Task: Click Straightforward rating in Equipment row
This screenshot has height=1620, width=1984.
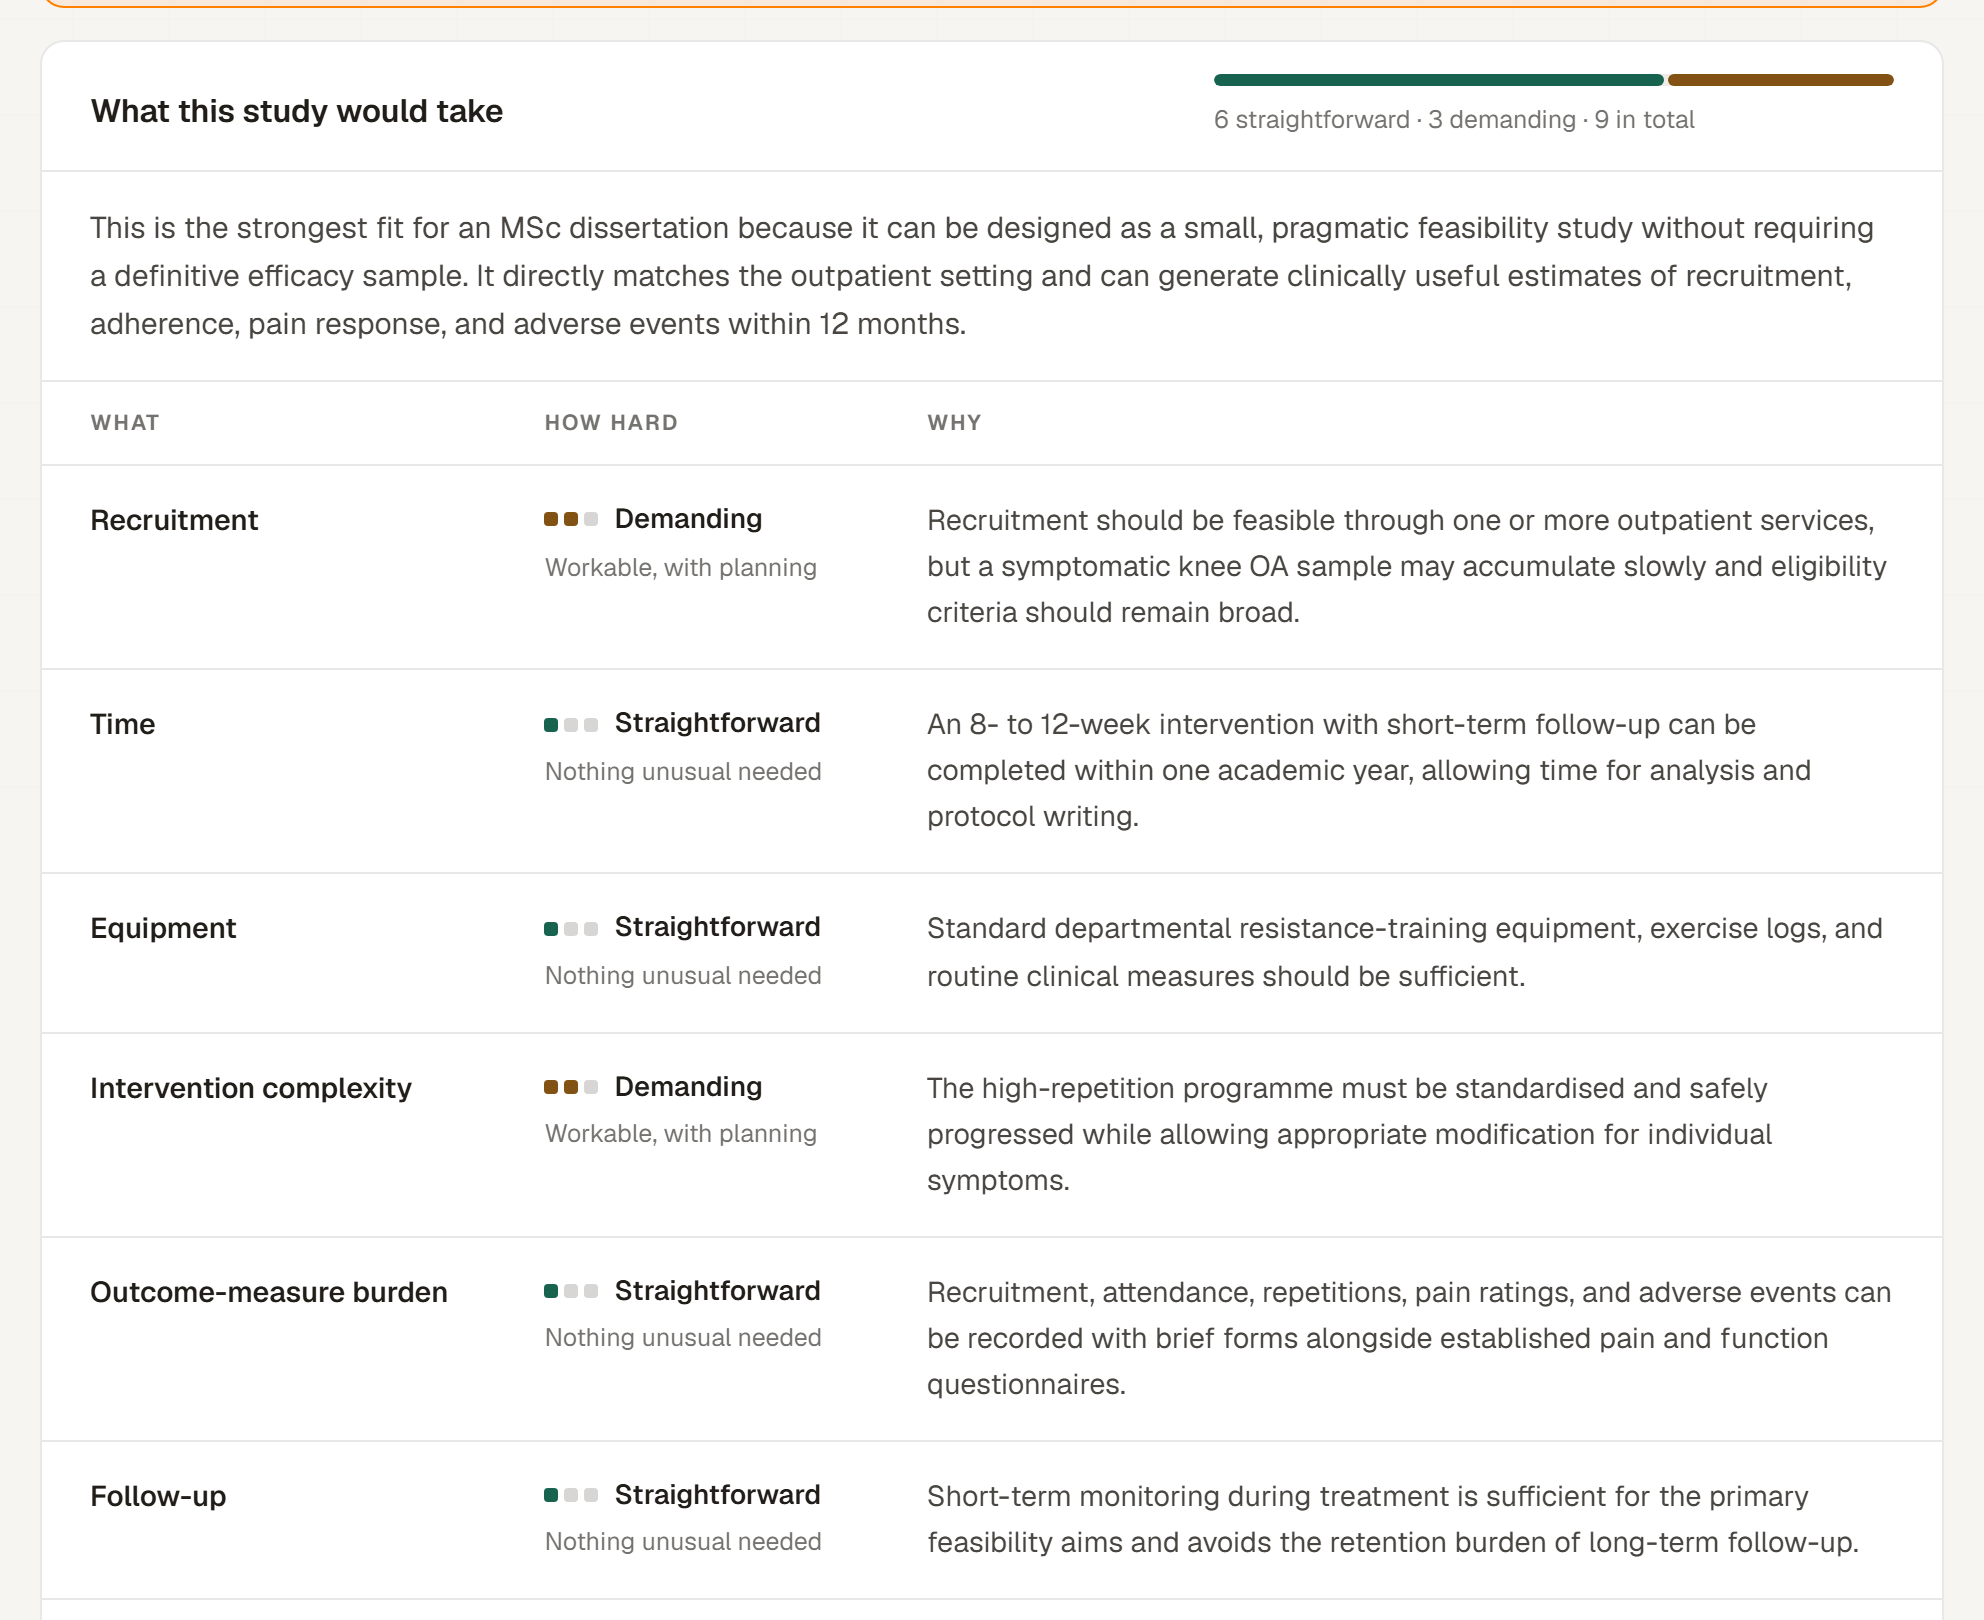Action: 717,927
